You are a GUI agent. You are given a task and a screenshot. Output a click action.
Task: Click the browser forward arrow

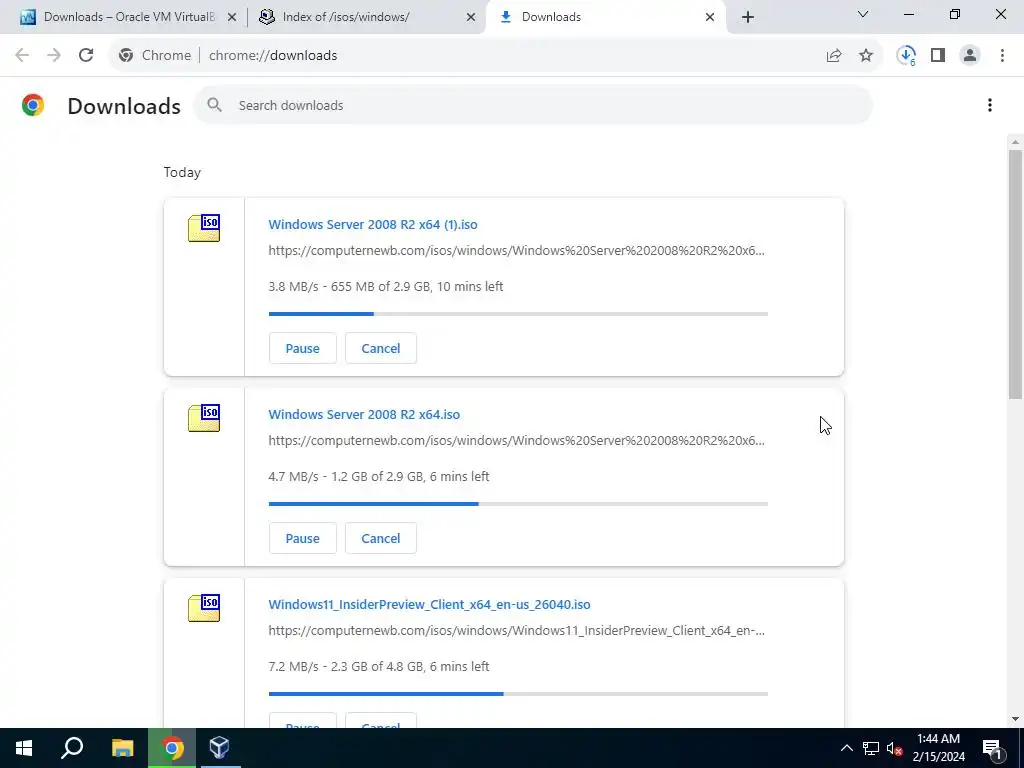tap(54, 56)
